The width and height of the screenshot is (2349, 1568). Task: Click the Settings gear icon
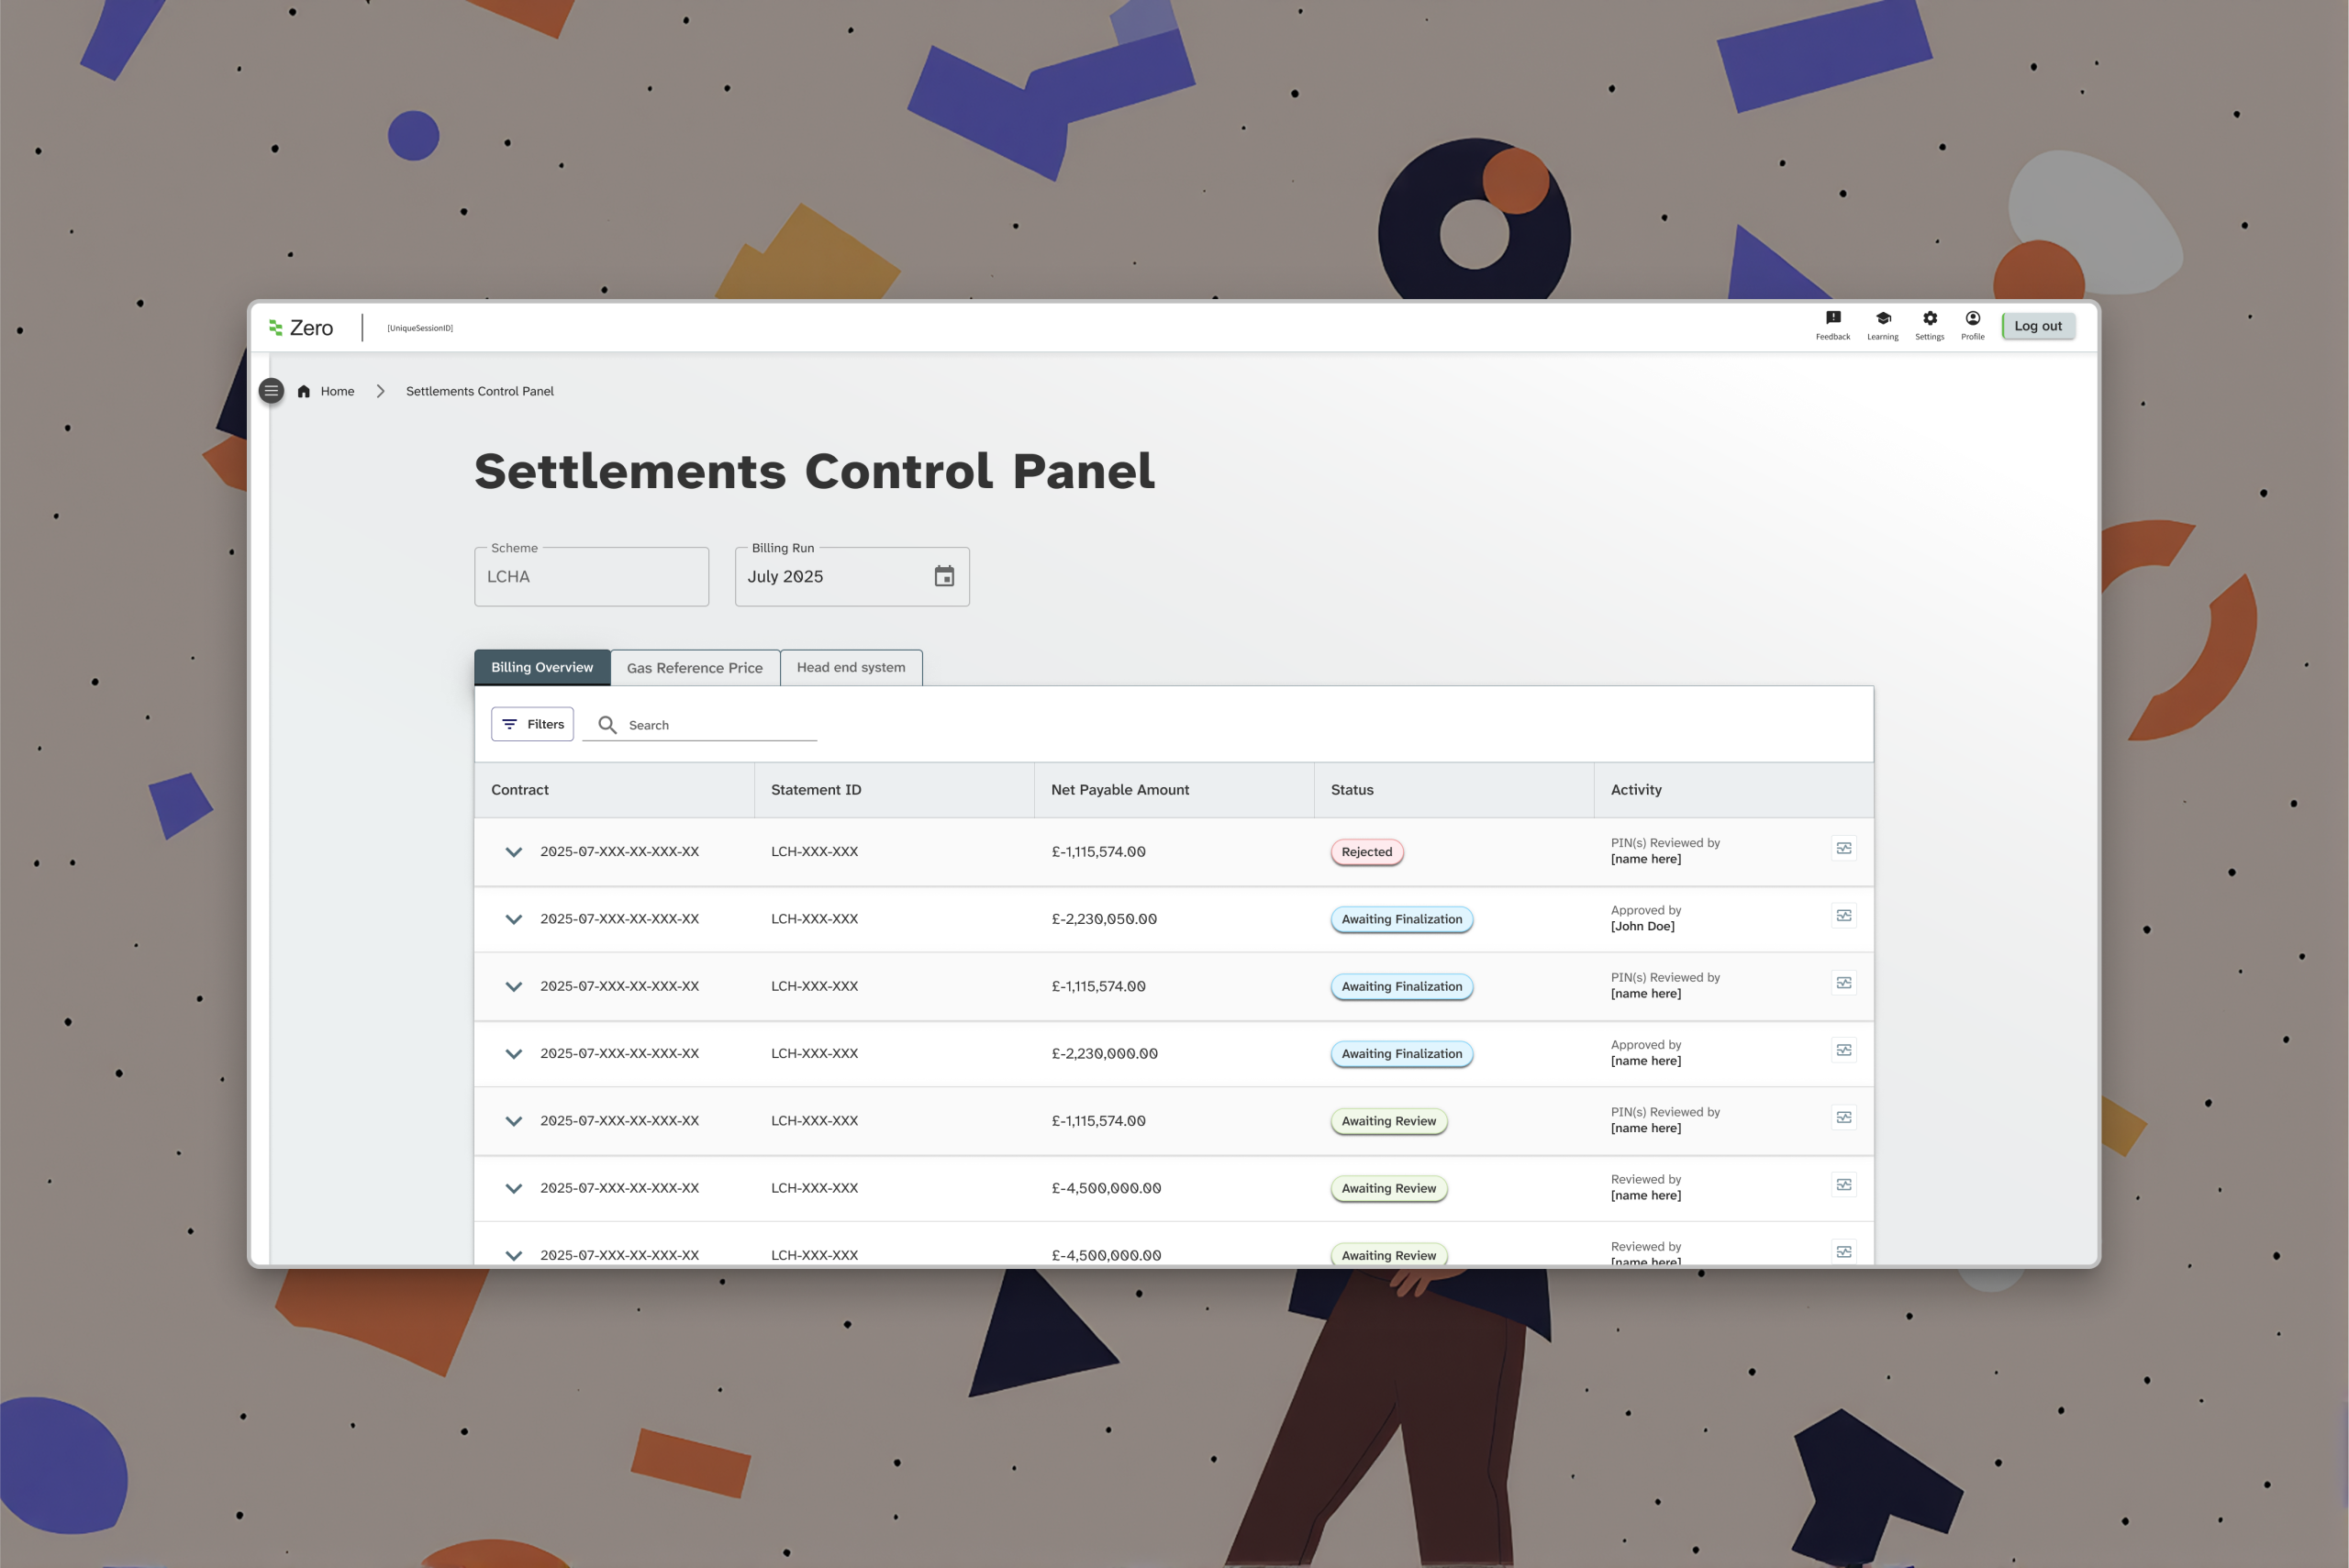1929,324
